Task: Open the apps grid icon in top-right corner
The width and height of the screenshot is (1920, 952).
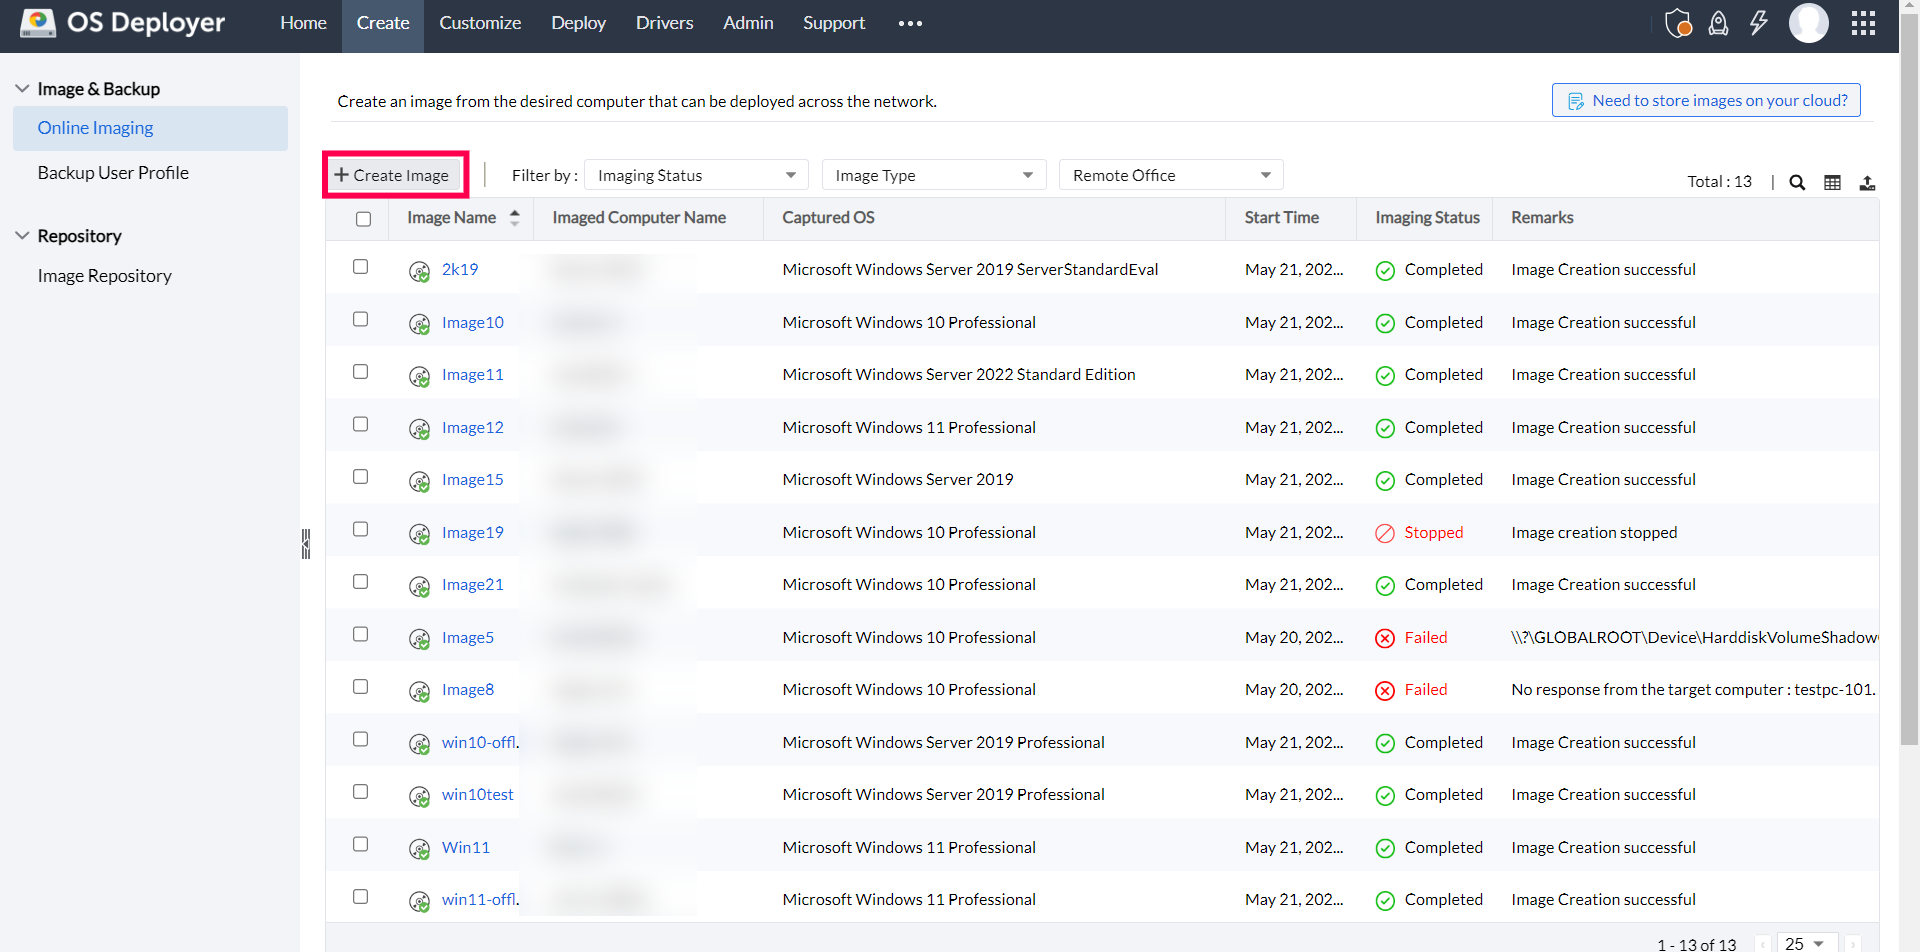Action: click(x=1863, y=22)
